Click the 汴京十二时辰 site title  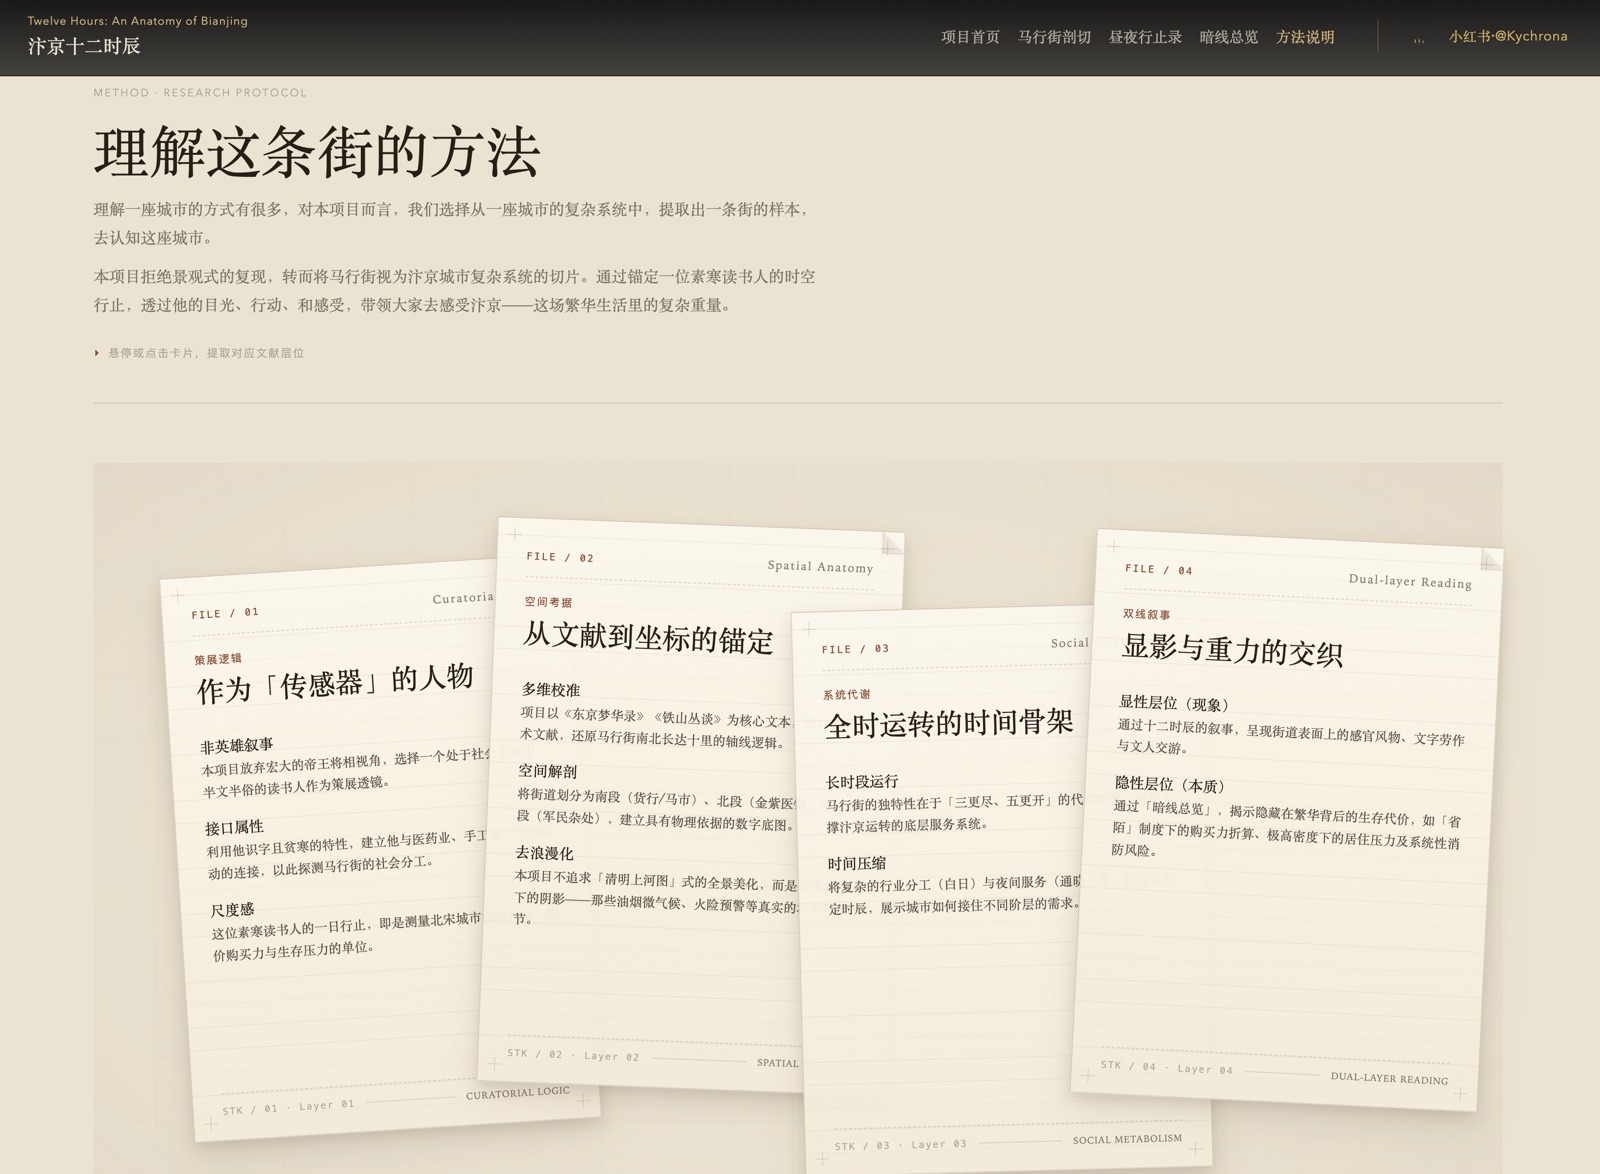tap(84, 46)
